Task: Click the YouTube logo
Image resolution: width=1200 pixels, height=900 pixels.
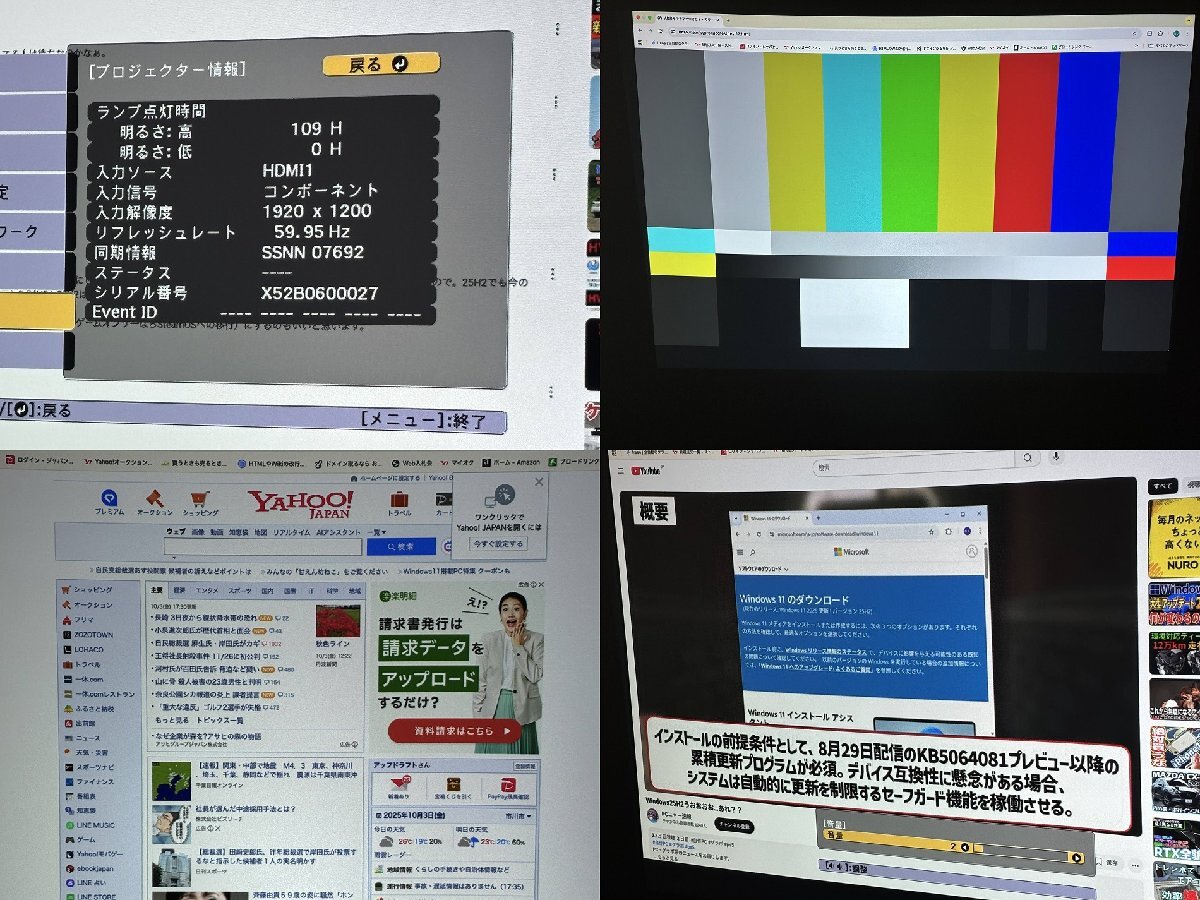Action: [649, 468]
